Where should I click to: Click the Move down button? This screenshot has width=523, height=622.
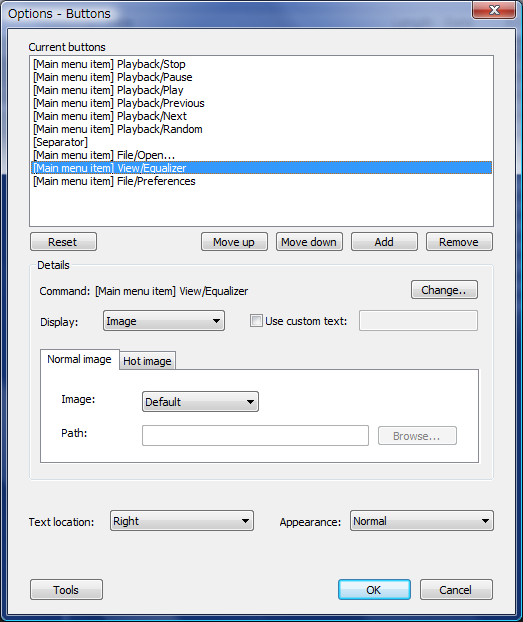coord(309,242)
